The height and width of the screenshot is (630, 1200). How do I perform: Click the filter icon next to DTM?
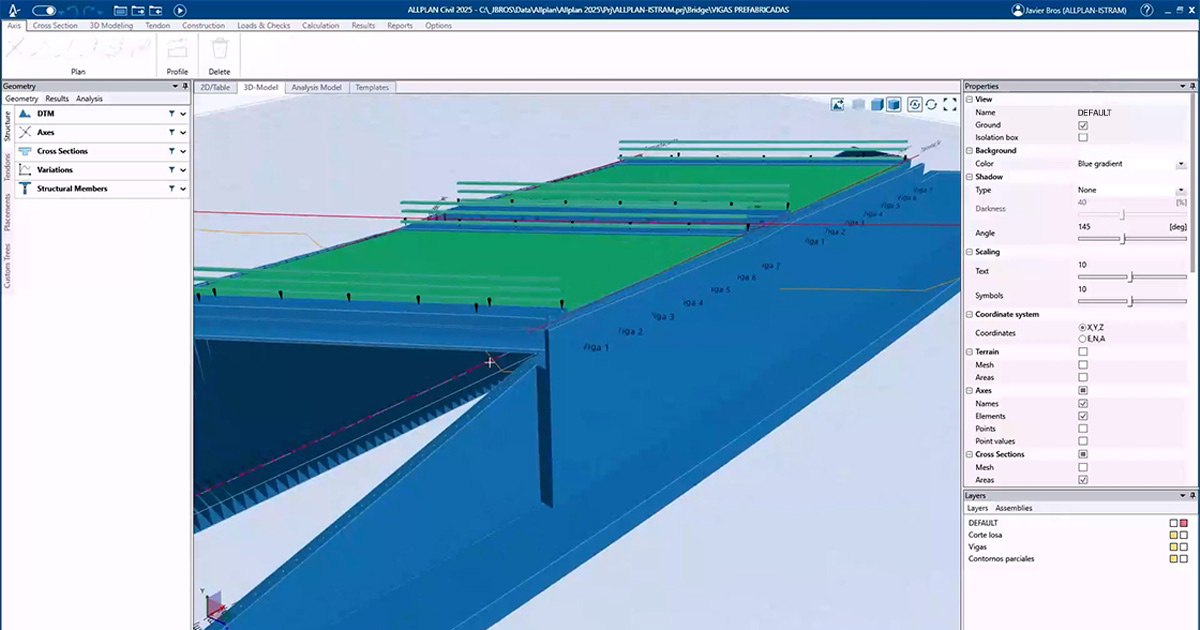[172, 114]
